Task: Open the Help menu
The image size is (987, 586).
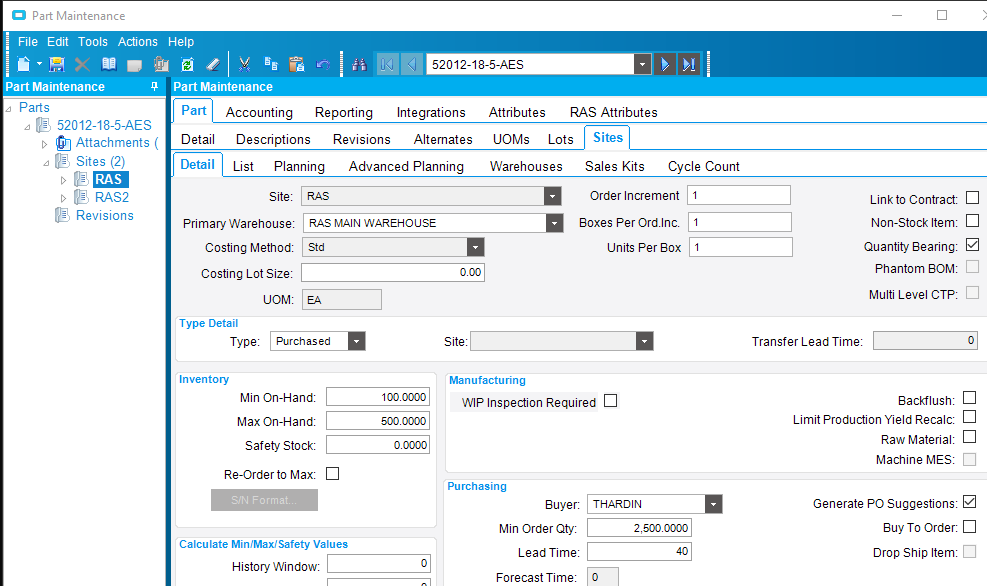Action: [181, 42]
